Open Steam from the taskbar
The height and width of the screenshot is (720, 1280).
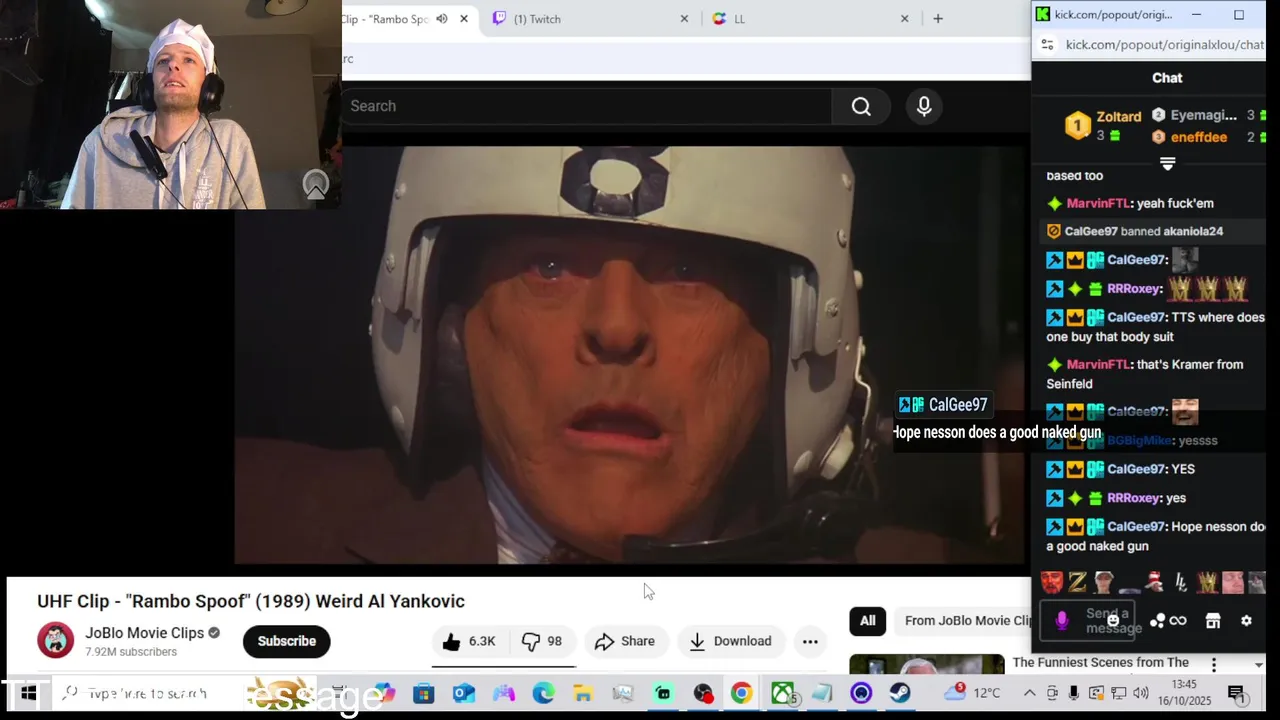point(900,693)
